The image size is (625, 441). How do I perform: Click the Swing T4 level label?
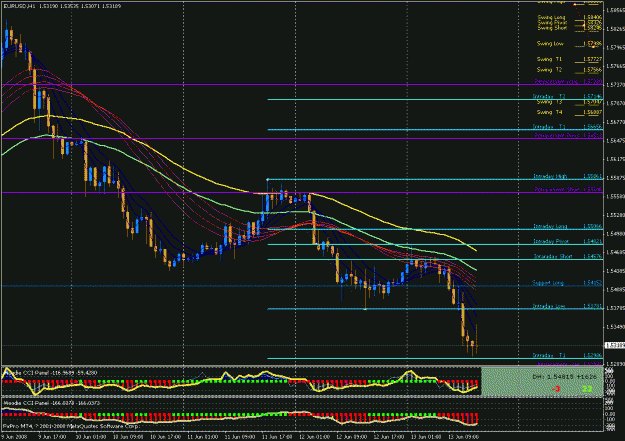(x=549, y=112)
